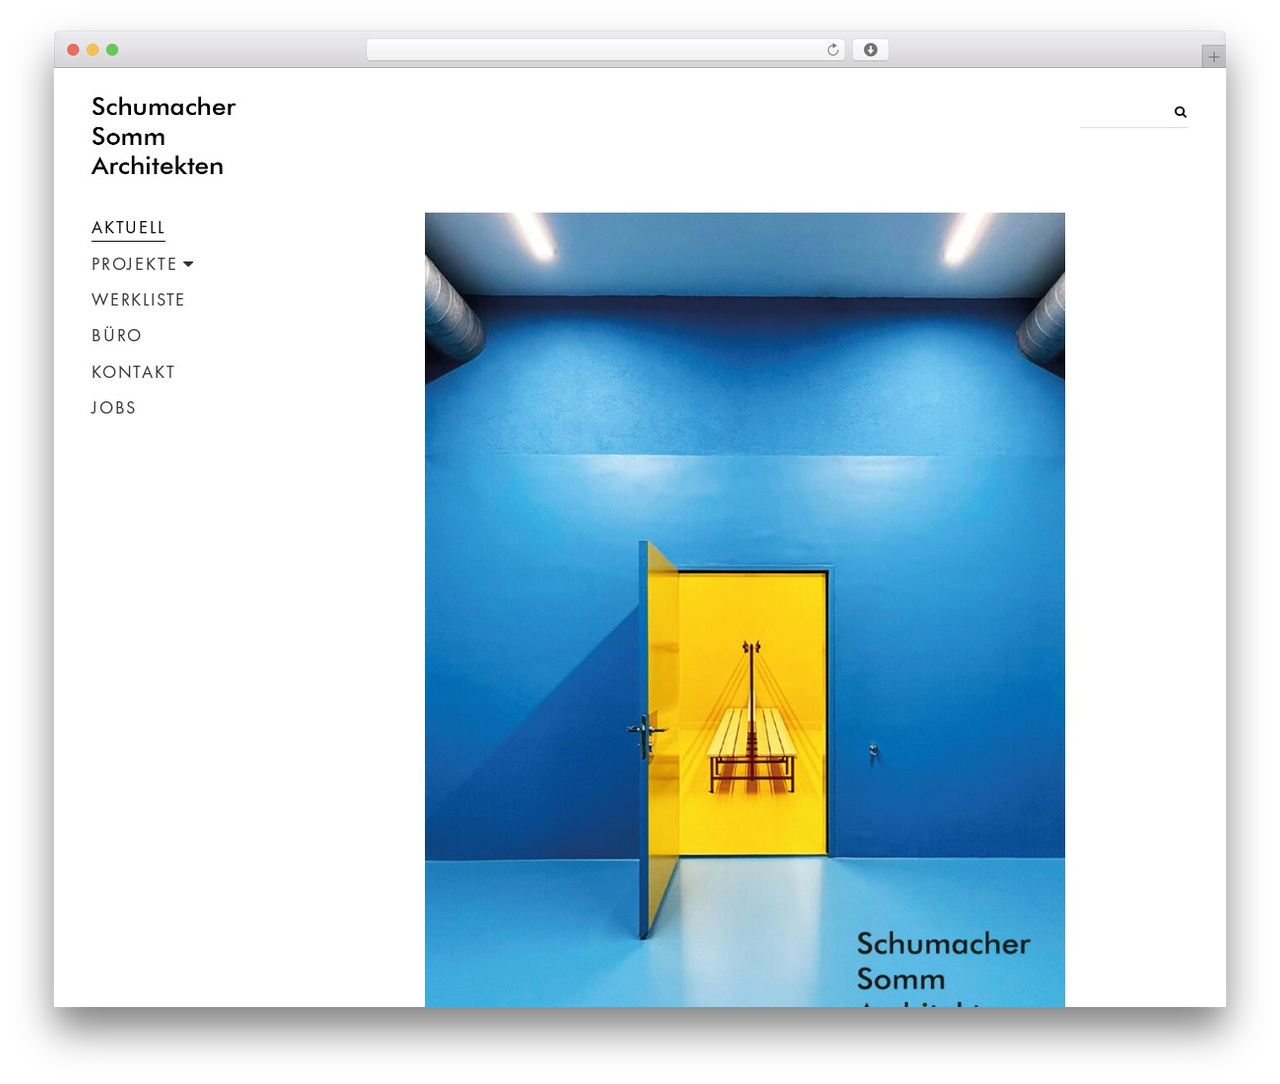
Task: Open the Jobs page
Action: click(x=113, y=408)
